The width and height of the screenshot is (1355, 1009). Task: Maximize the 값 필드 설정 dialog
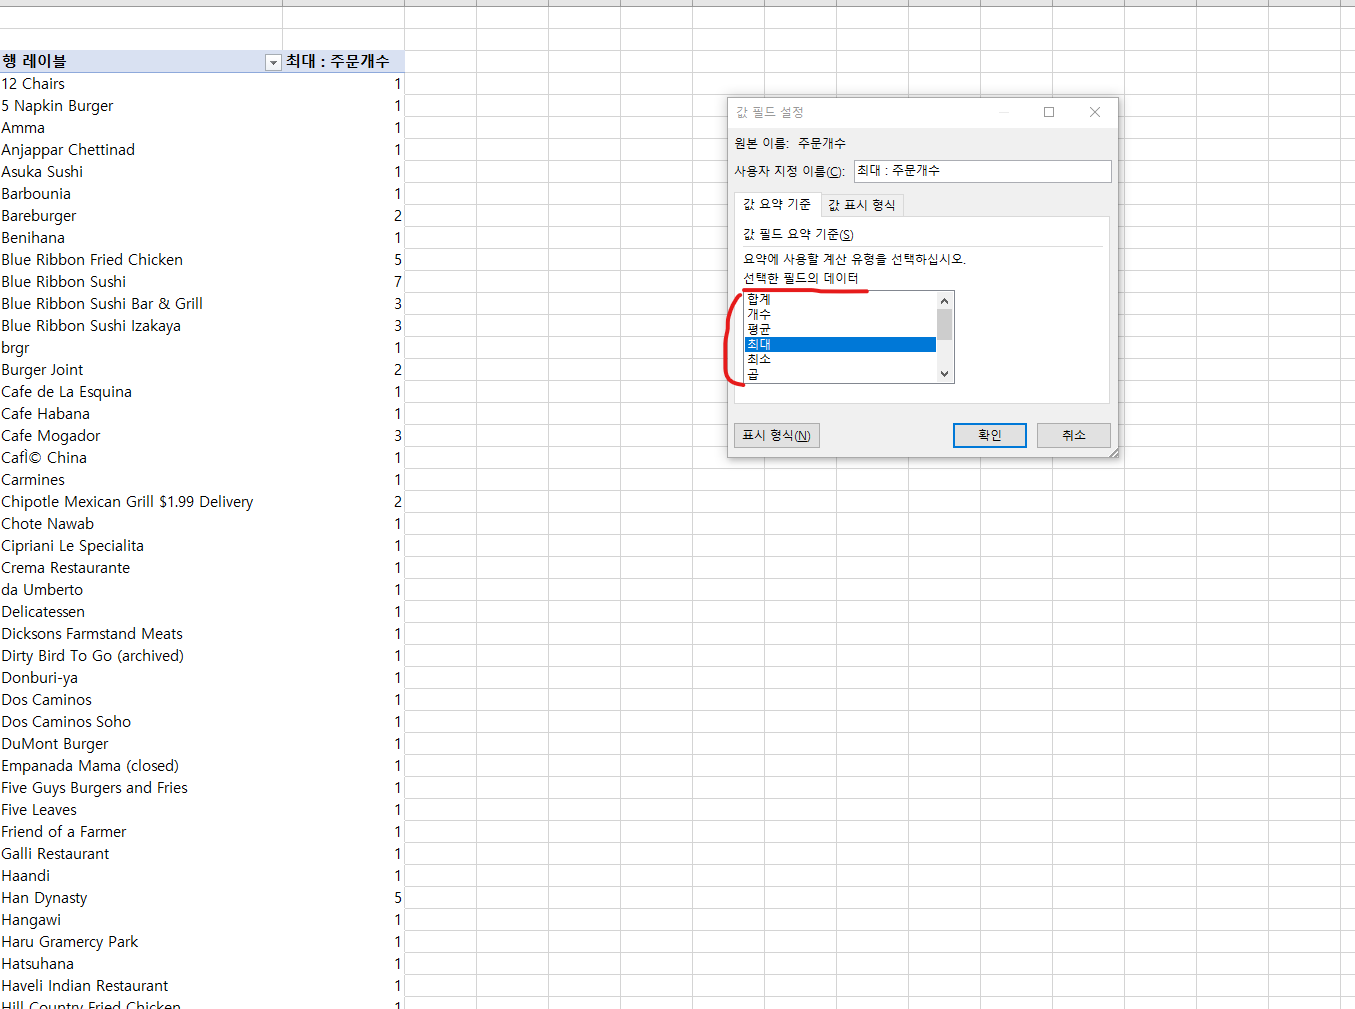(1049, 112)
